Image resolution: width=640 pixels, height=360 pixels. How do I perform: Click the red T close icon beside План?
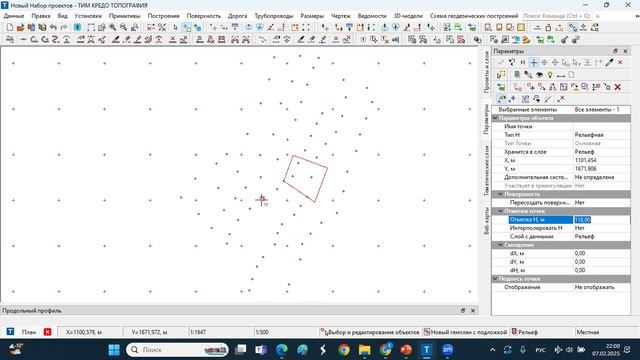tap(47, 332)
